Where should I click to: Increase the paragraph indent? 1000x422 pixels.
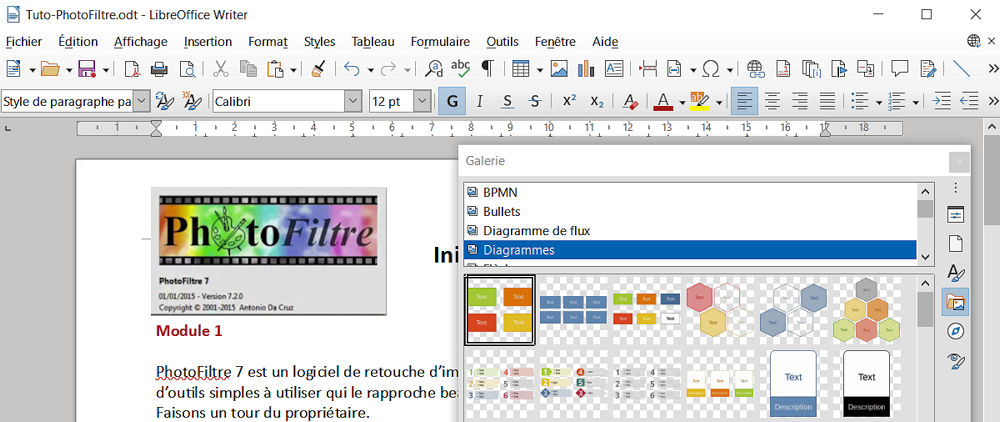tap(941, 101)
